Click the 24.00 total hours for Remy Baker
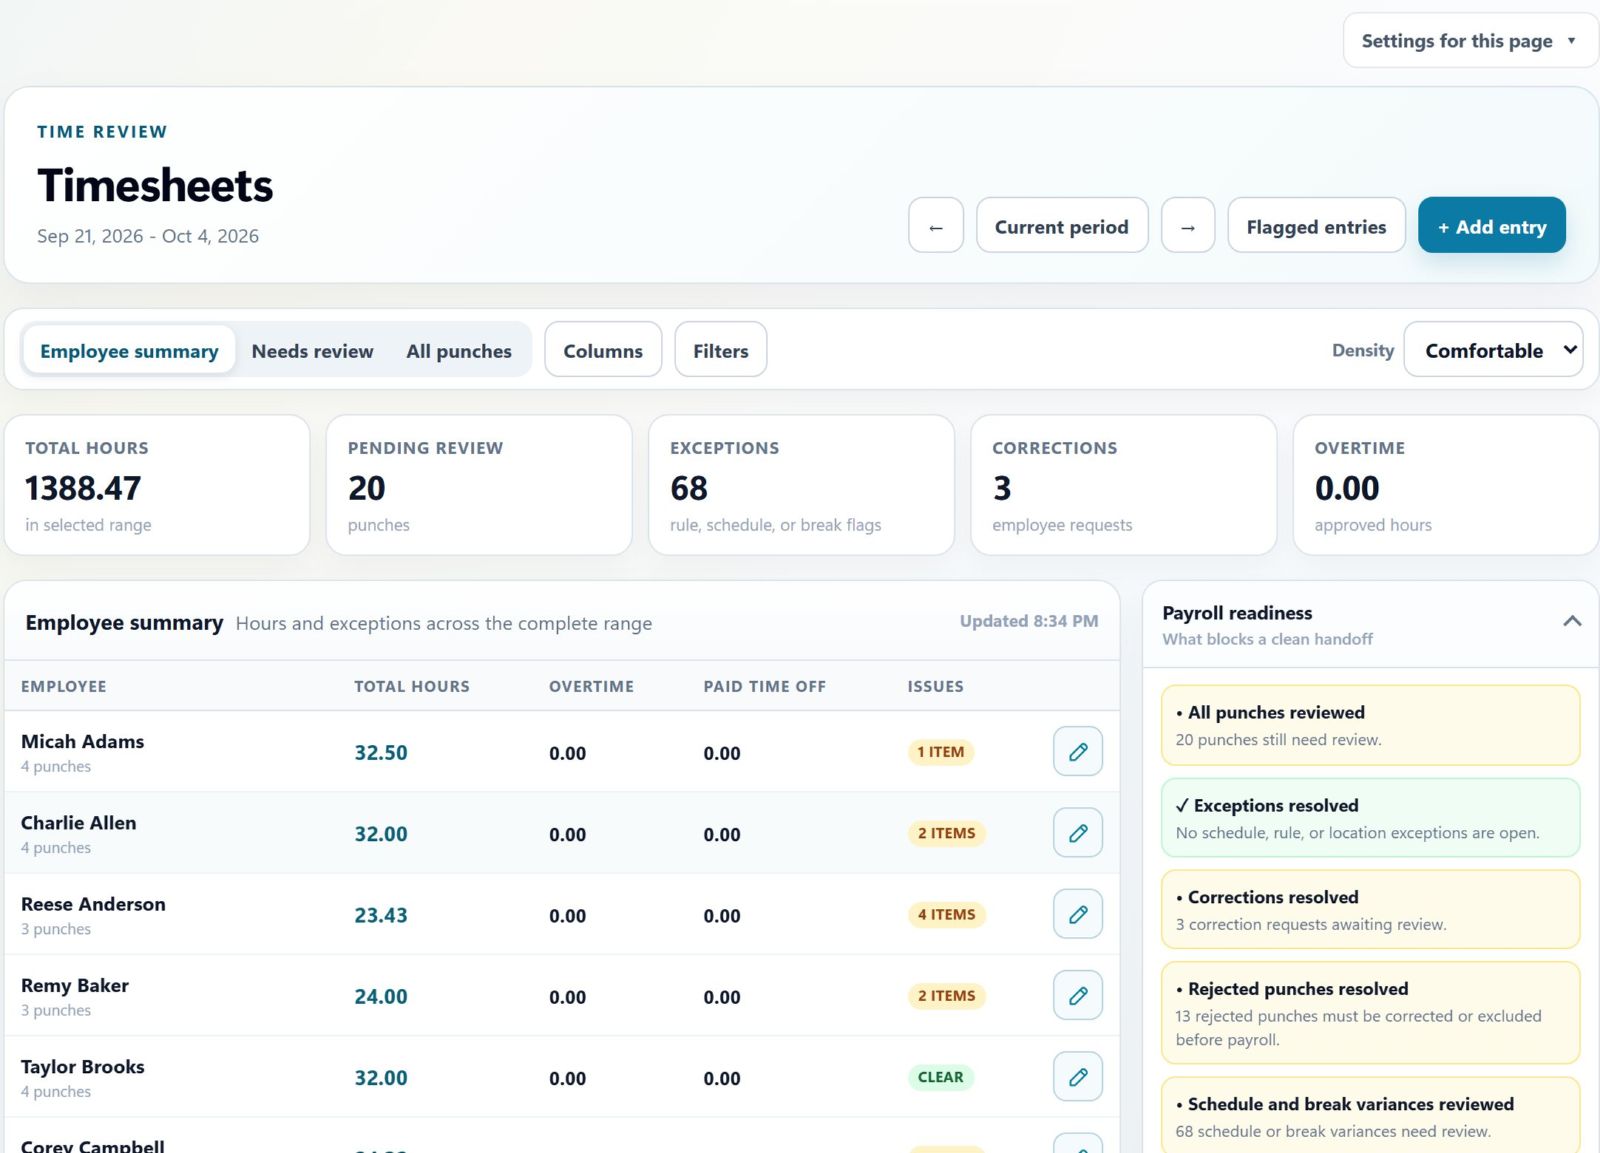The height and width of the screenshot is (1153, 1600). pyautogui.click(x=381, y=997)
